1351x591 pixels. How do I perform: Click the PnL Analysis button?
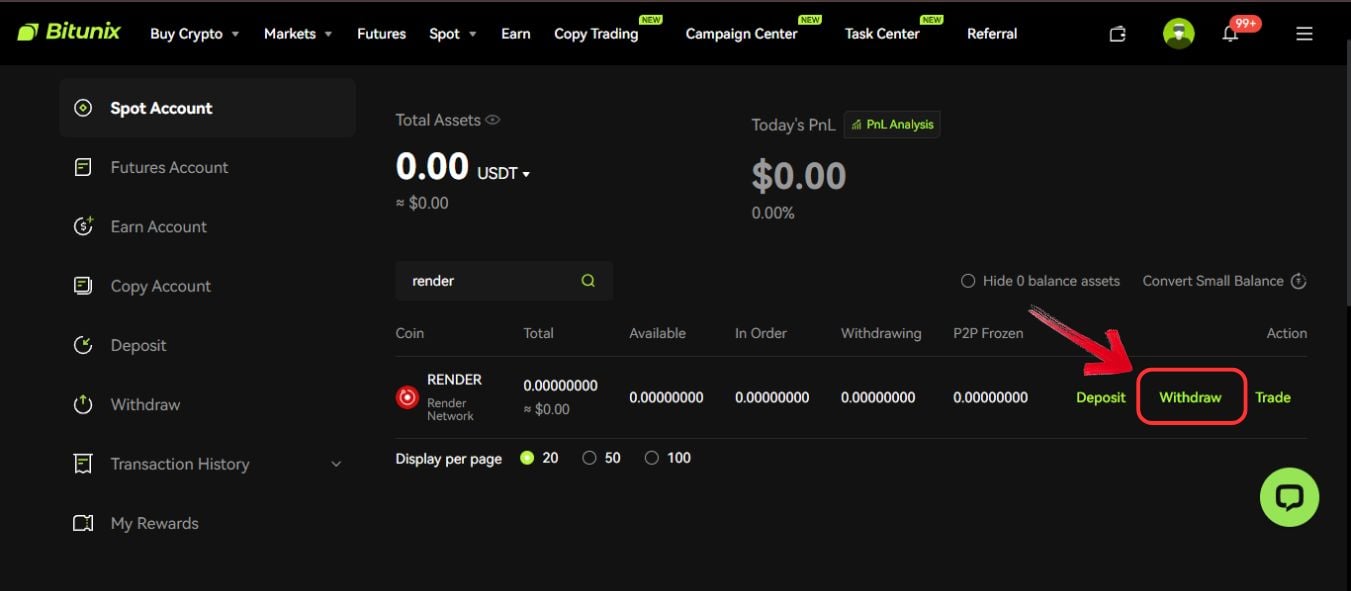[x=892, y=125]
